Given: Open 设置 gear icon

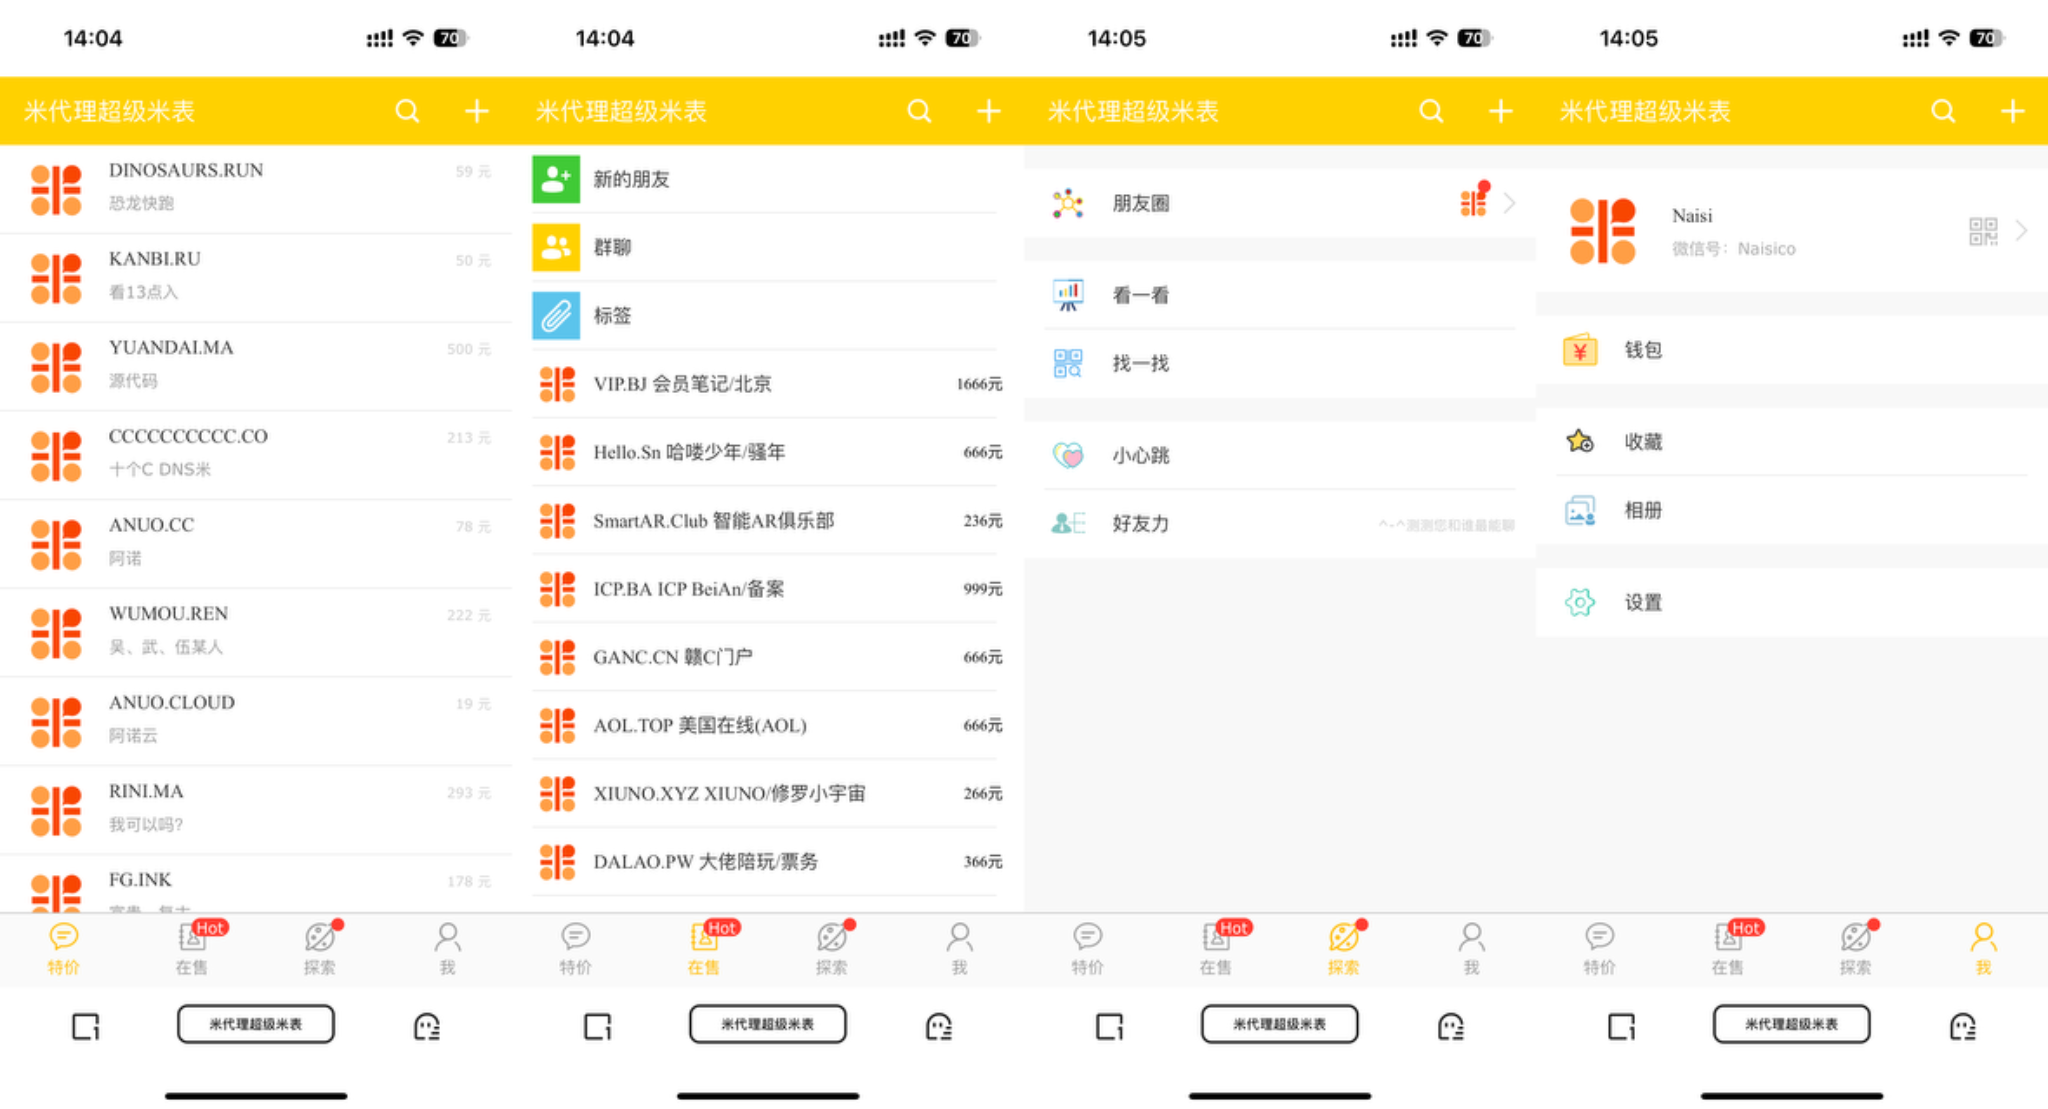Looking at the screenshot, I should 1580,602.
